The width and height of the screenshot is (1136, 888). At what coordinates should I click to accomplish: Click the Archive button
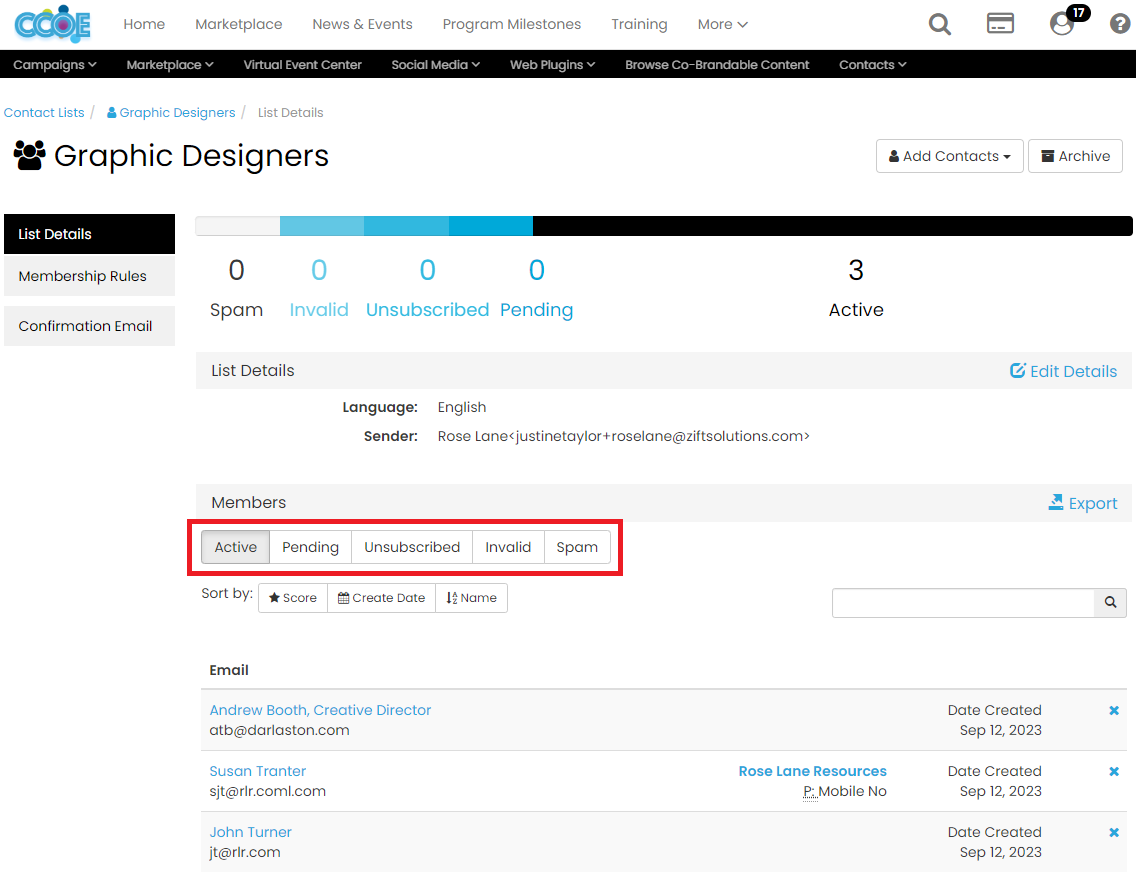click(1075, 156)
